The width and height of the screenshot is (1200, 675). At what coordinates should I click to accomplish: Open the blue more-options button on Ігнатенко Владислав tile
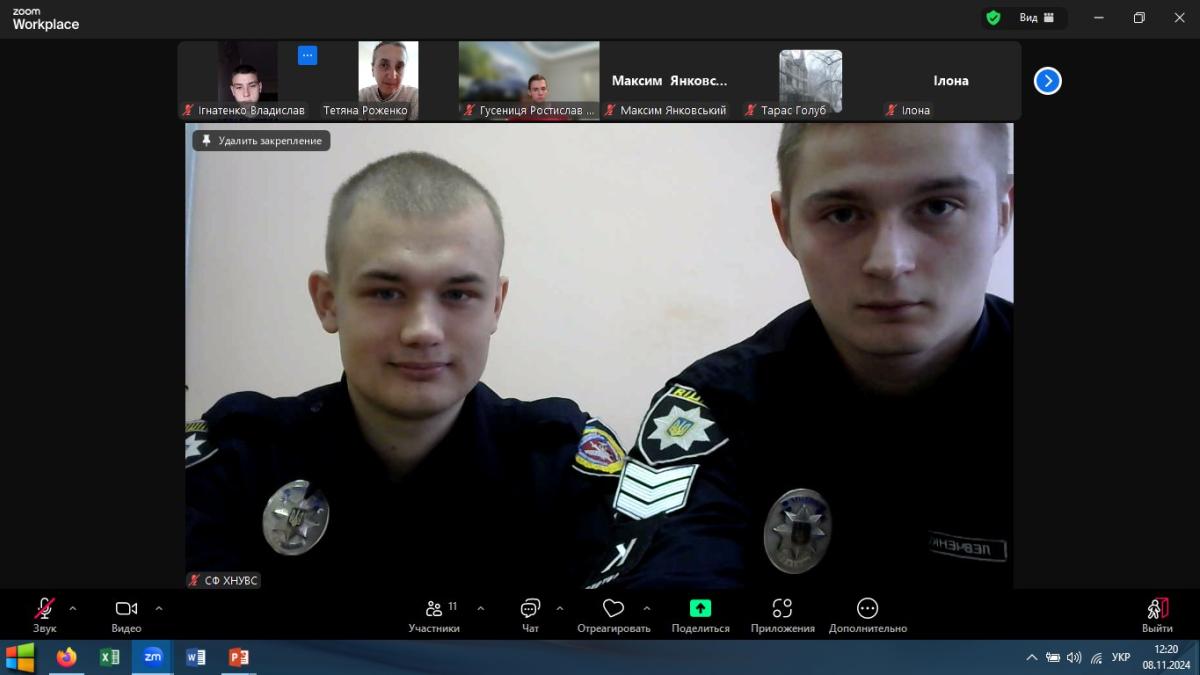pos(307,55)
